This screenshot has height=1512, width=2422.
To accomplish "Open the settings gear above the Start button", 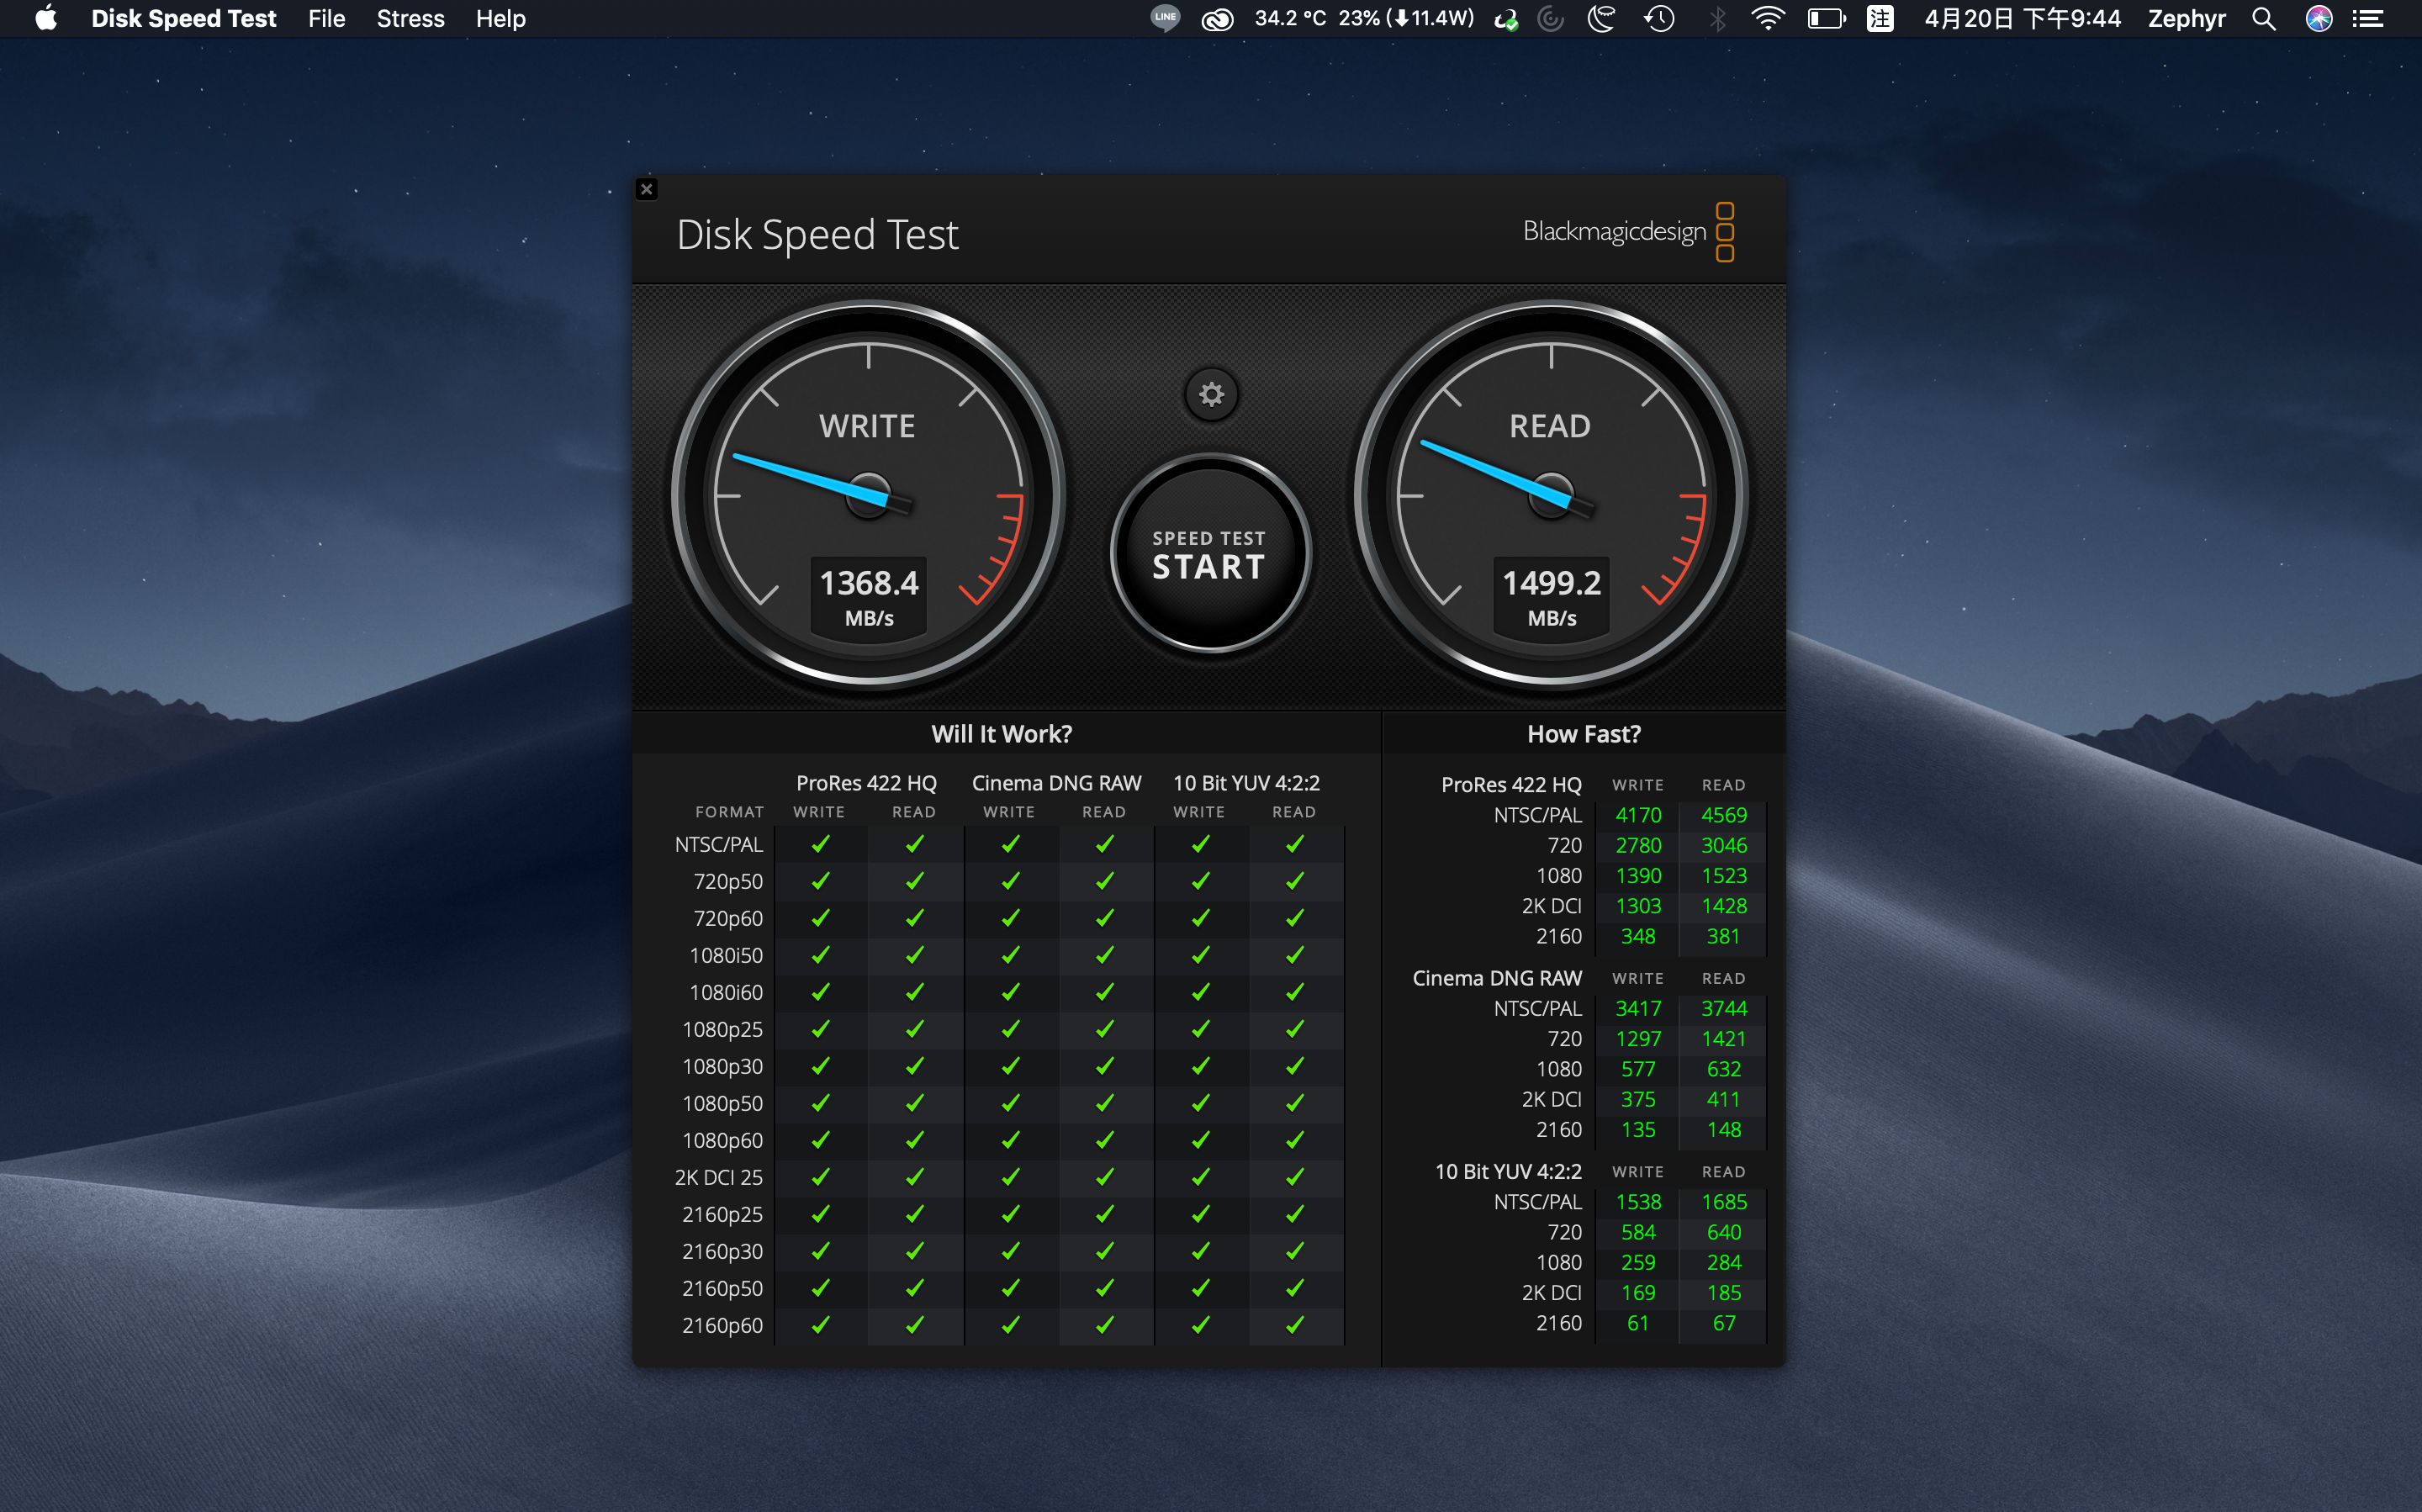I will click(x=1211, y=395).
